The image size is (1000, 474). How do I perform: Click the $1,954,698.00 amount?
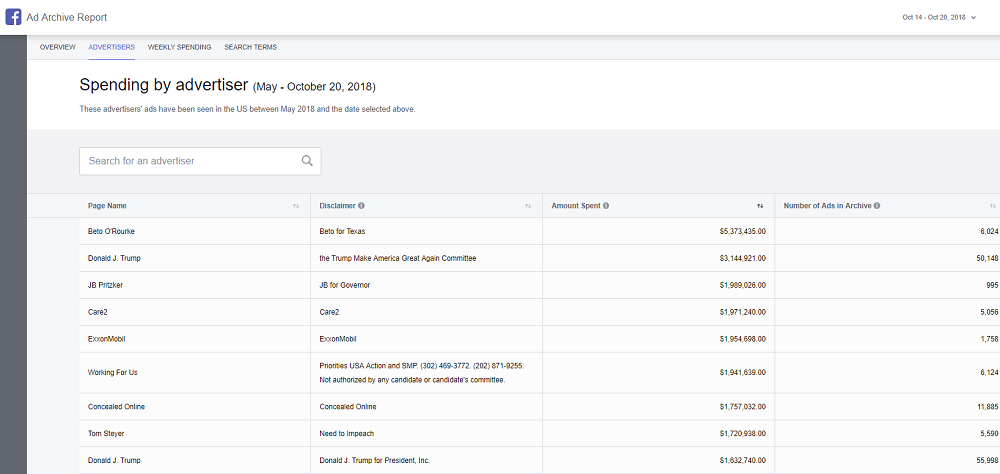tap(742, 339)
